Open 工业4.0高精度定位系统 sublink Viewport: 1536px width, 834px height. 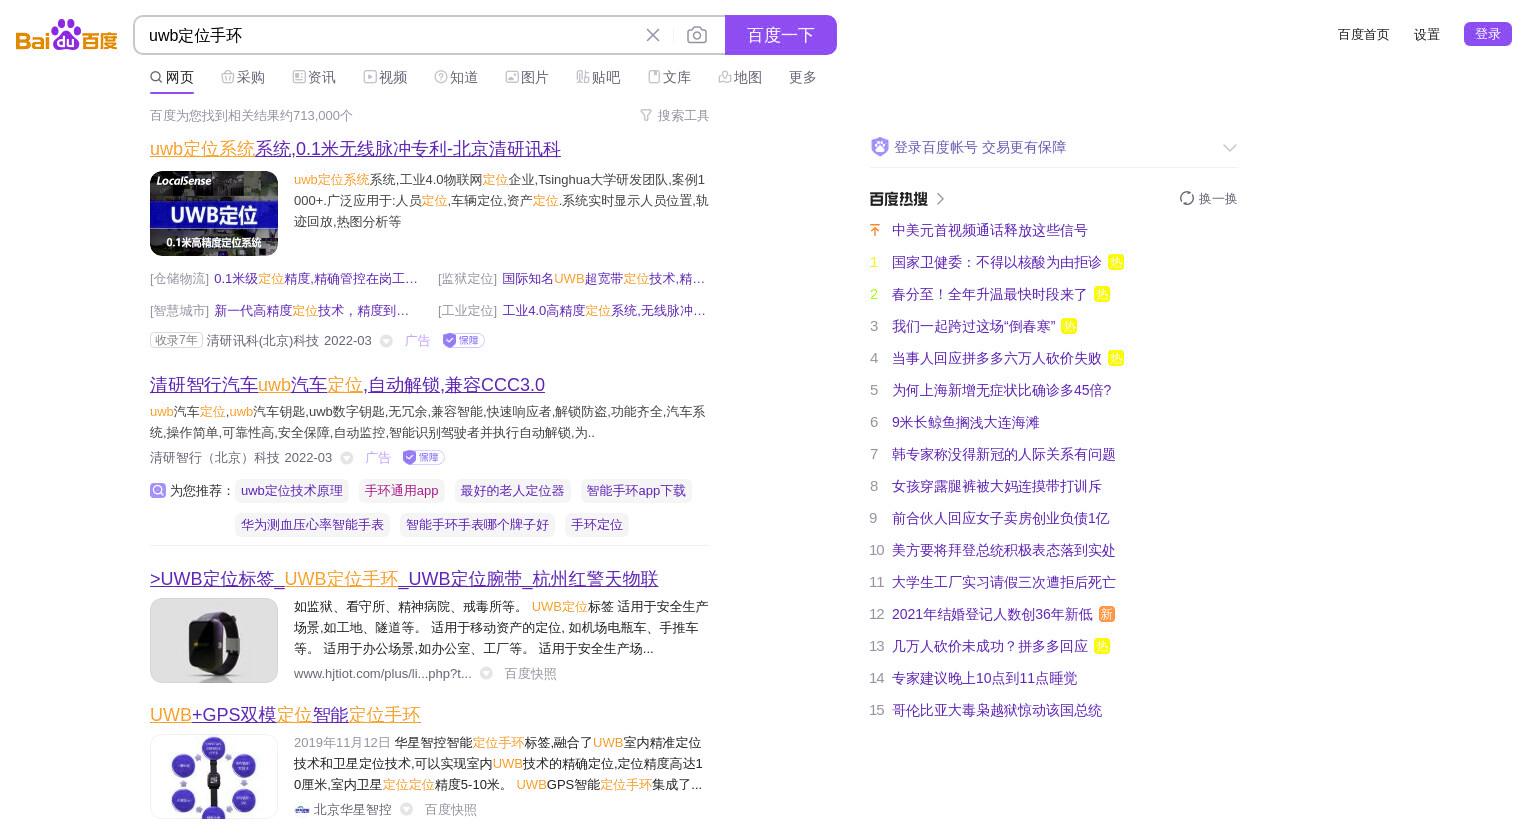coord(603,311)
